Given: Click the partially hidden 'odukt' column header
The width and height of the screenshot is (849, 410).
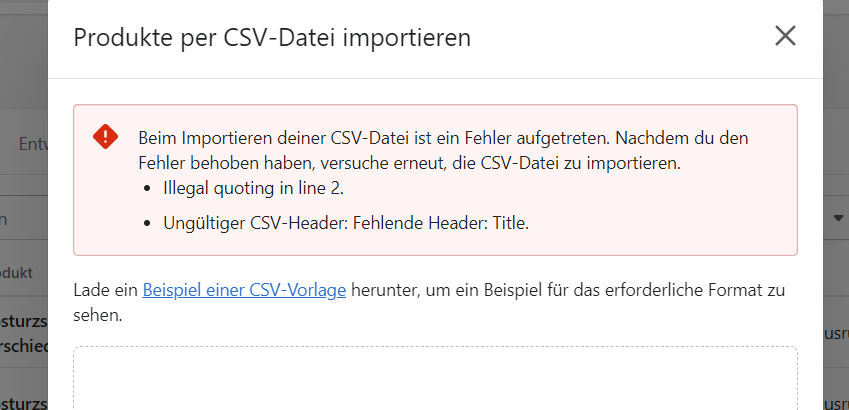Looking at the screenshot, I should [x=18, y=272].
